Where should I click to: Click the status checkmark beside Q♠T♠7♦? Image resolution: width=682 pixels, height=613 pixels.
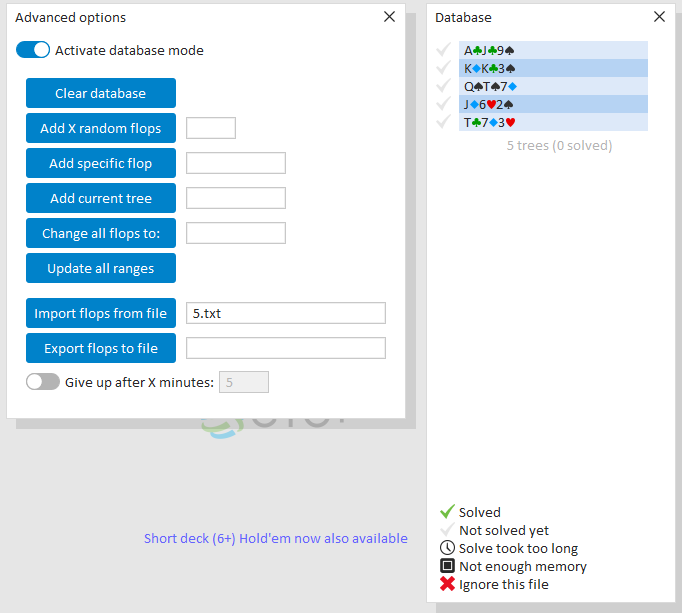[444, 86]
